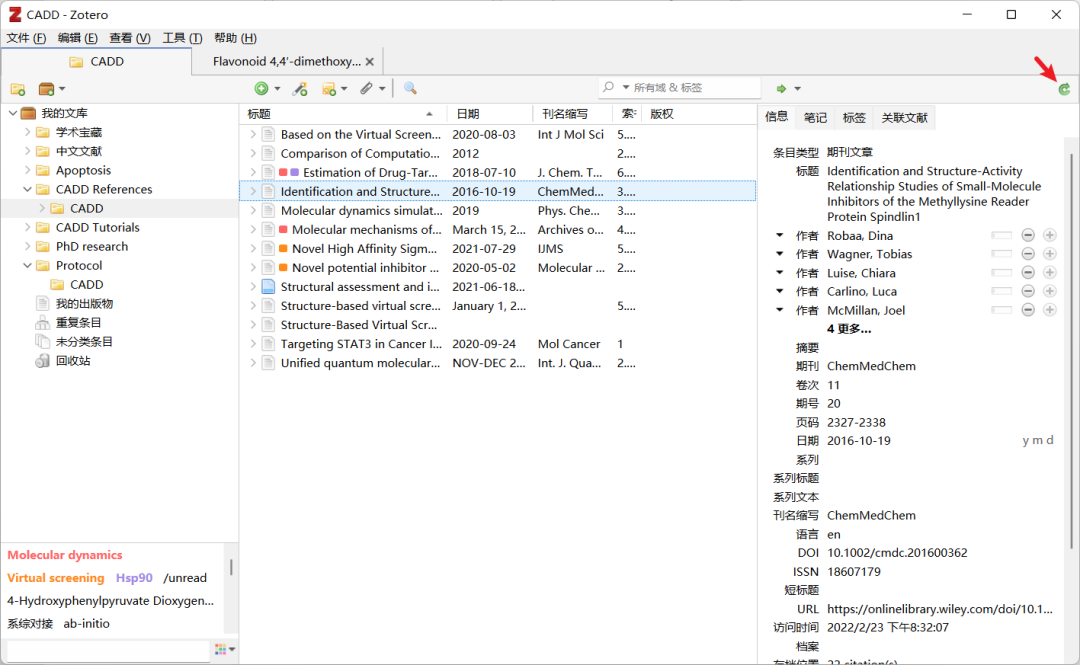
Task: Toggle name field mode for Wagner, Tobias
Action: pyautogui.click(x=1001, y=254)
